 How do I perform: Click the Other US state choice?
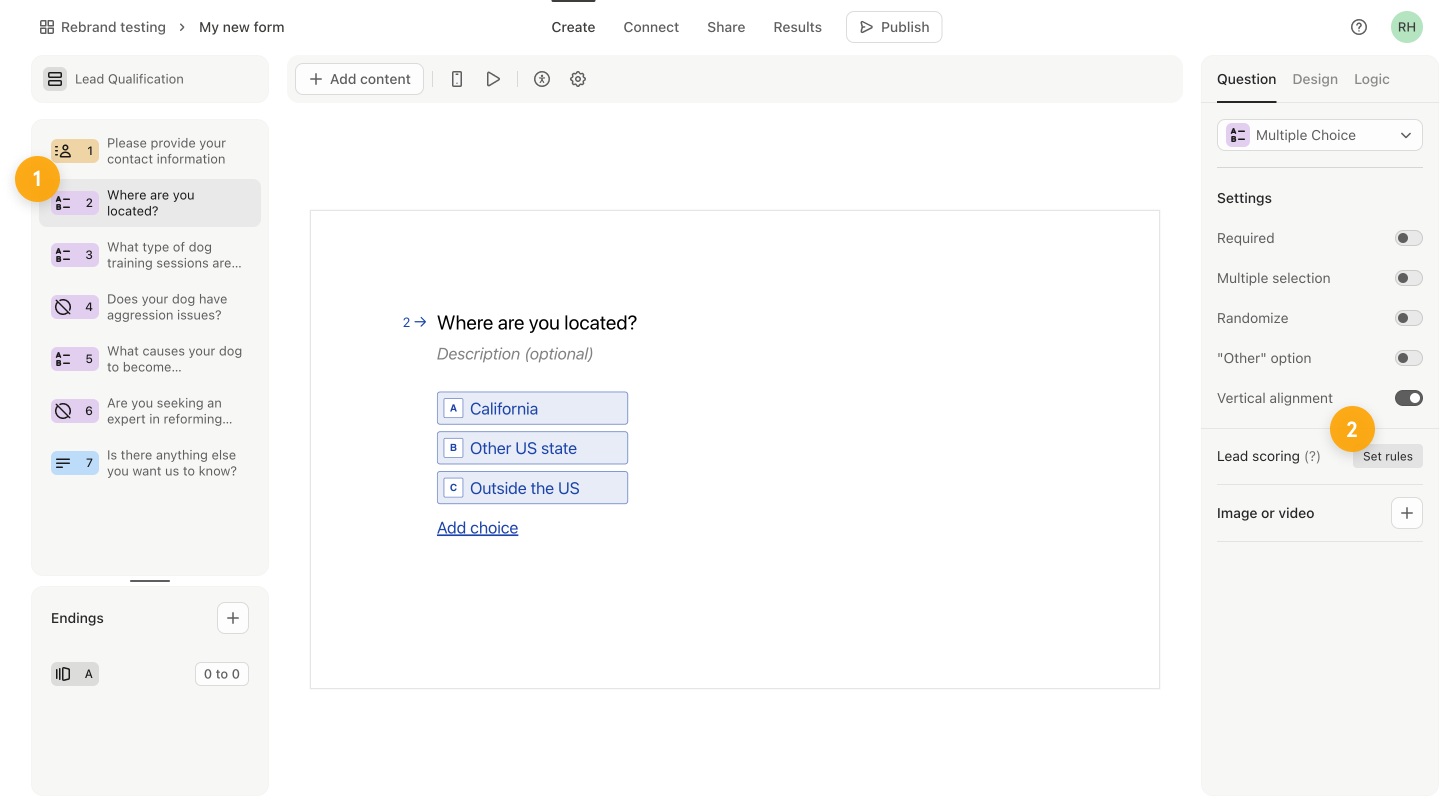(532, 448)
